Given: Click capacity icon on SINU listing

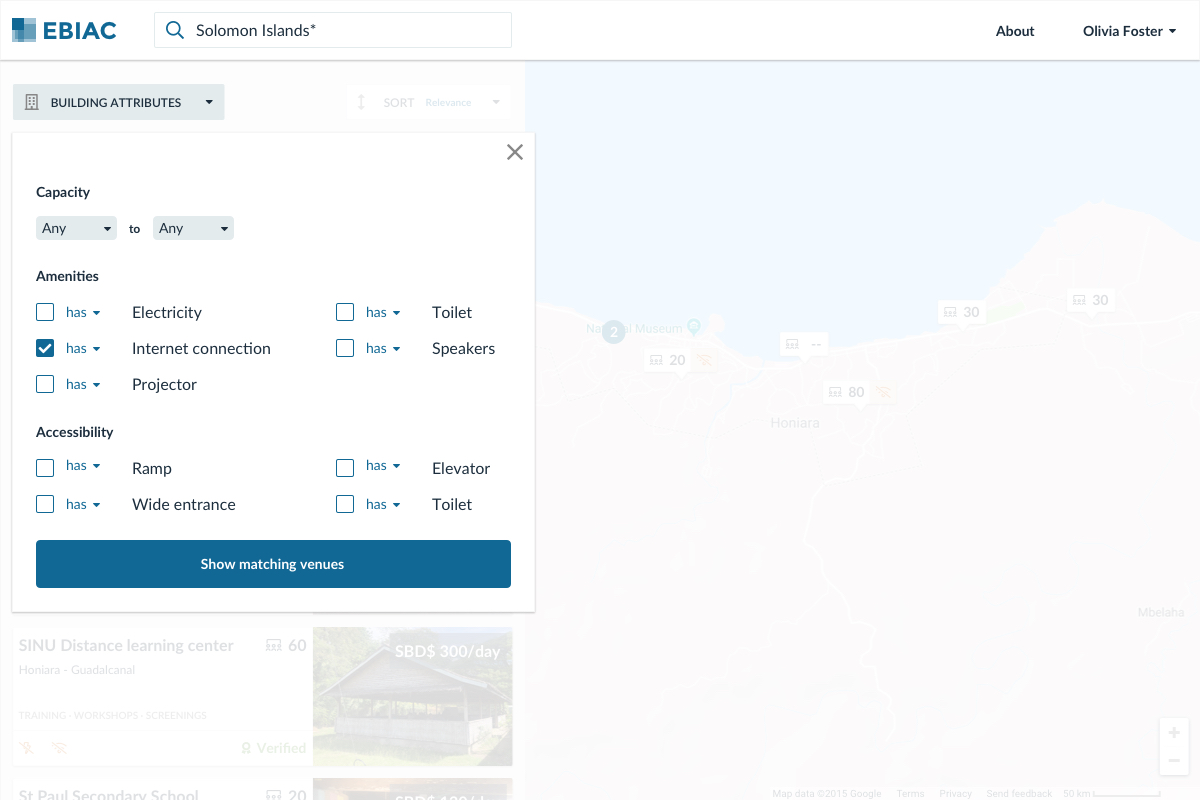Looking at the screenshot, I should [x=273, y=646].
